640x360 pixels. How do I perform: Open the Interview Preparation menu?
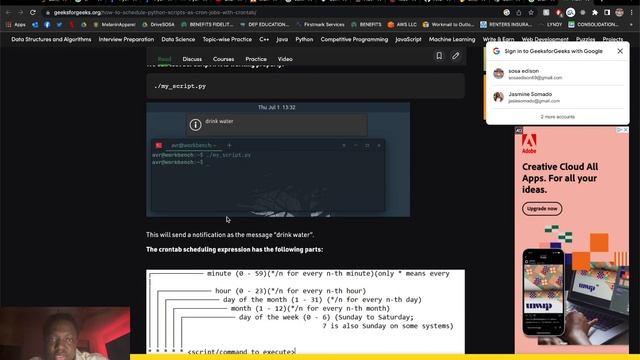point(126,40)
